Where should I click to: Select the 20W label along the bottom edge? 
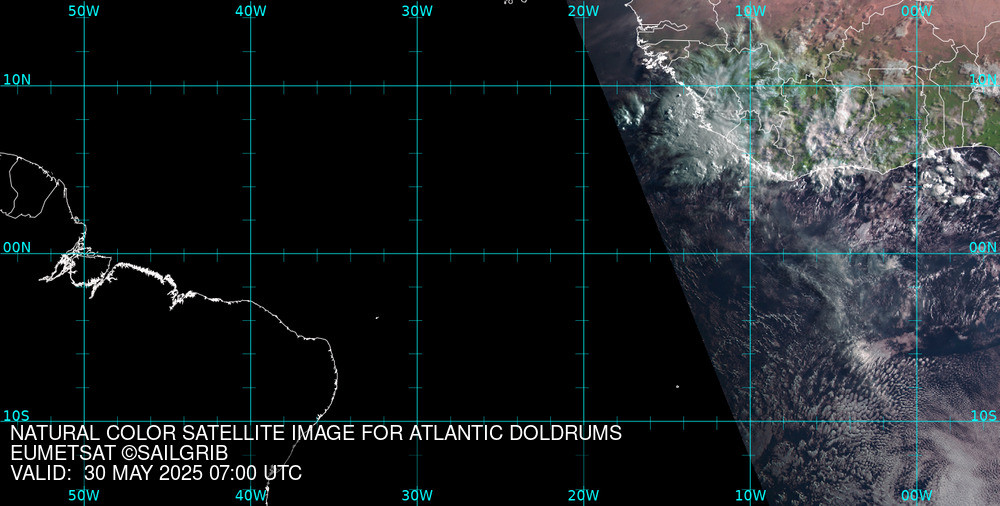pyautogui.click(x=584, y=495)
